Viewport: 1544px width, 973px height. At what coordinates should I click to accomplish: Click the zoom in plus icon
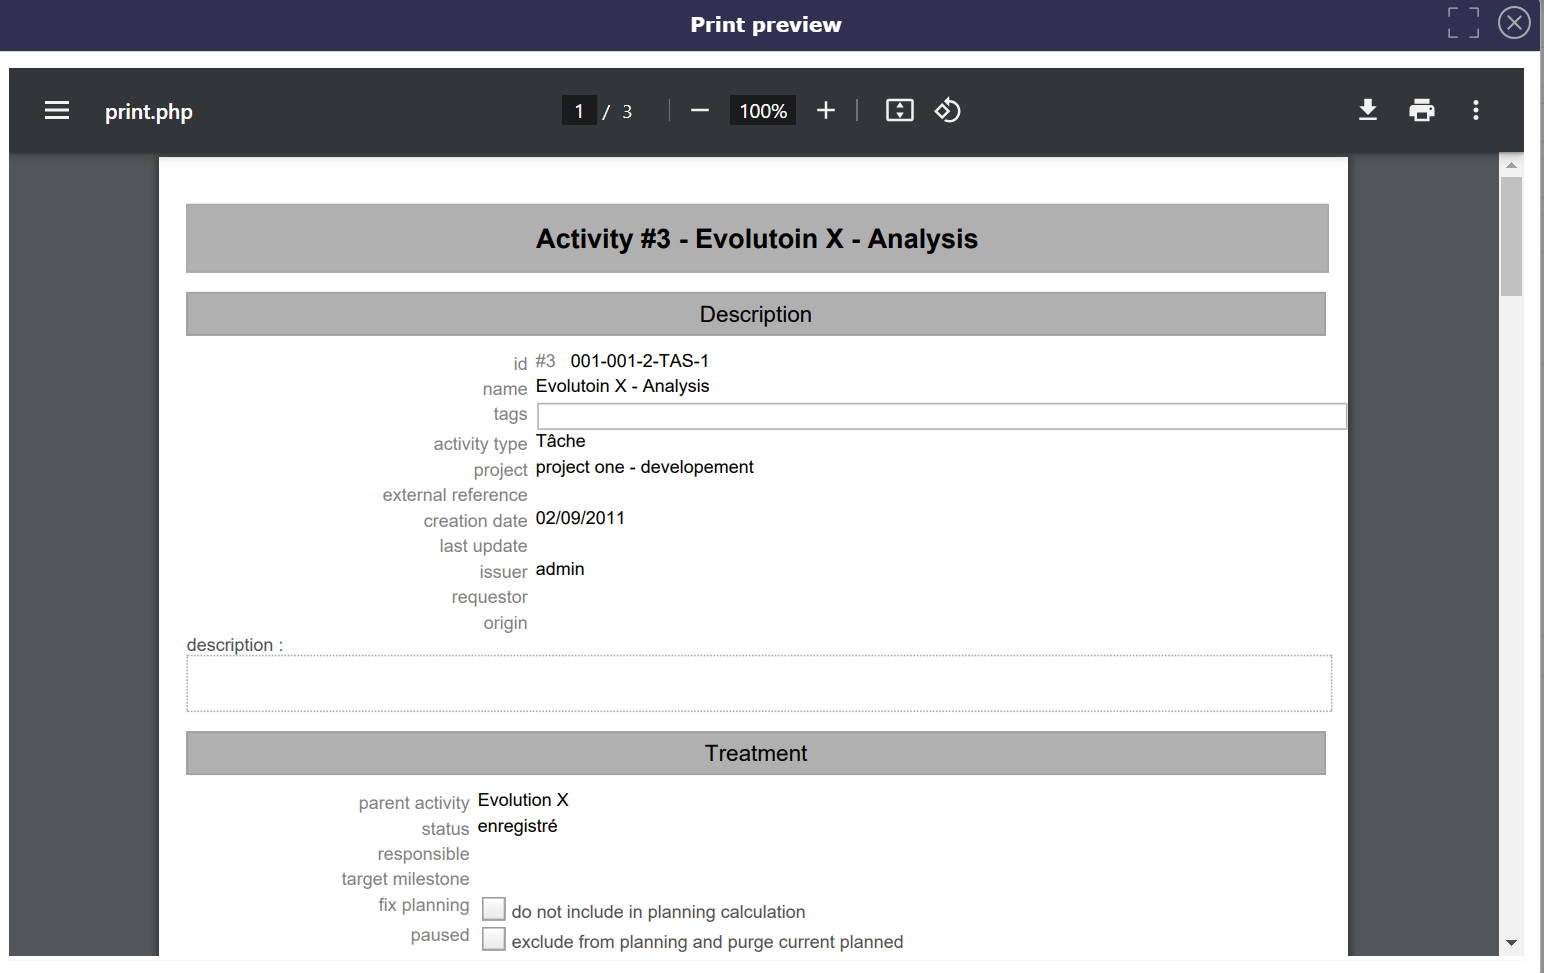click(x=826, y=111)
